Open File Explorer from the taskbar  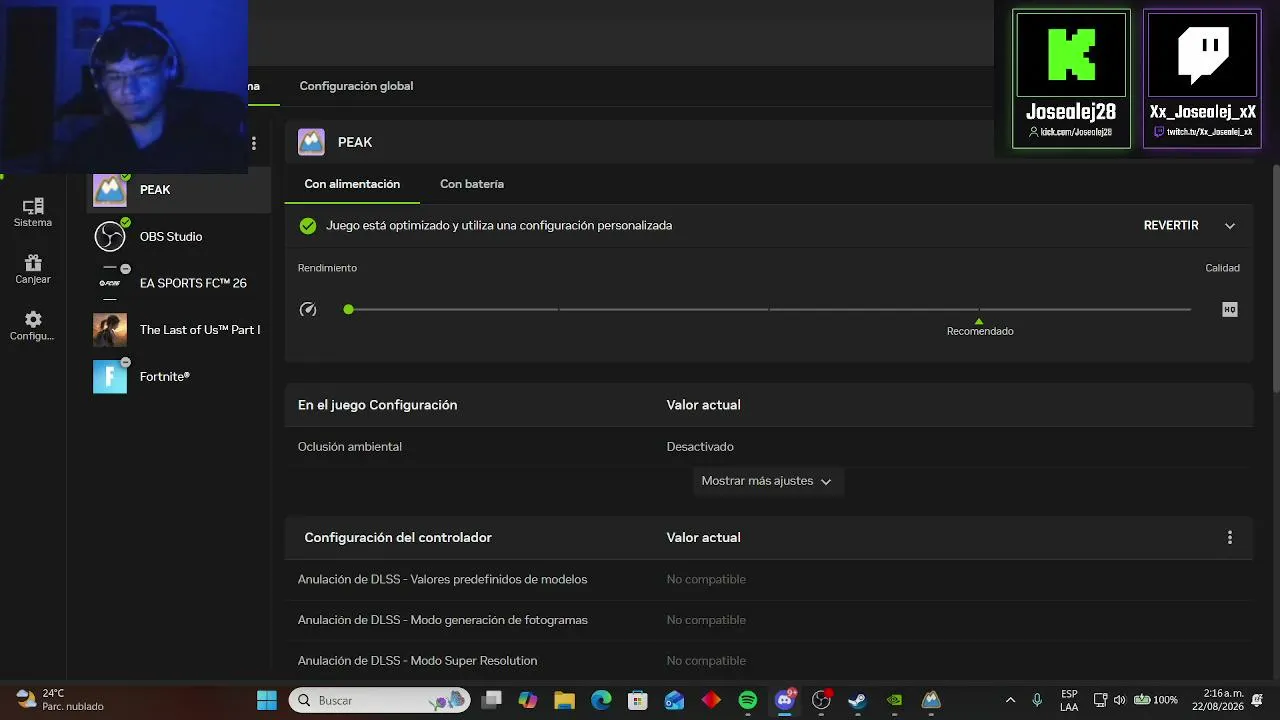click(564, 701)
